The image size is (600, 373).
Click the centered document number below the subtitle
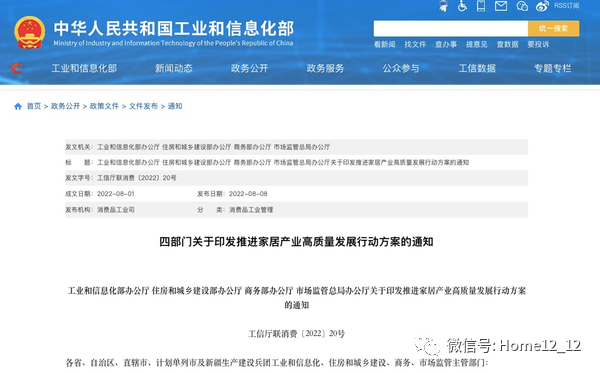(x=297, y=334)
